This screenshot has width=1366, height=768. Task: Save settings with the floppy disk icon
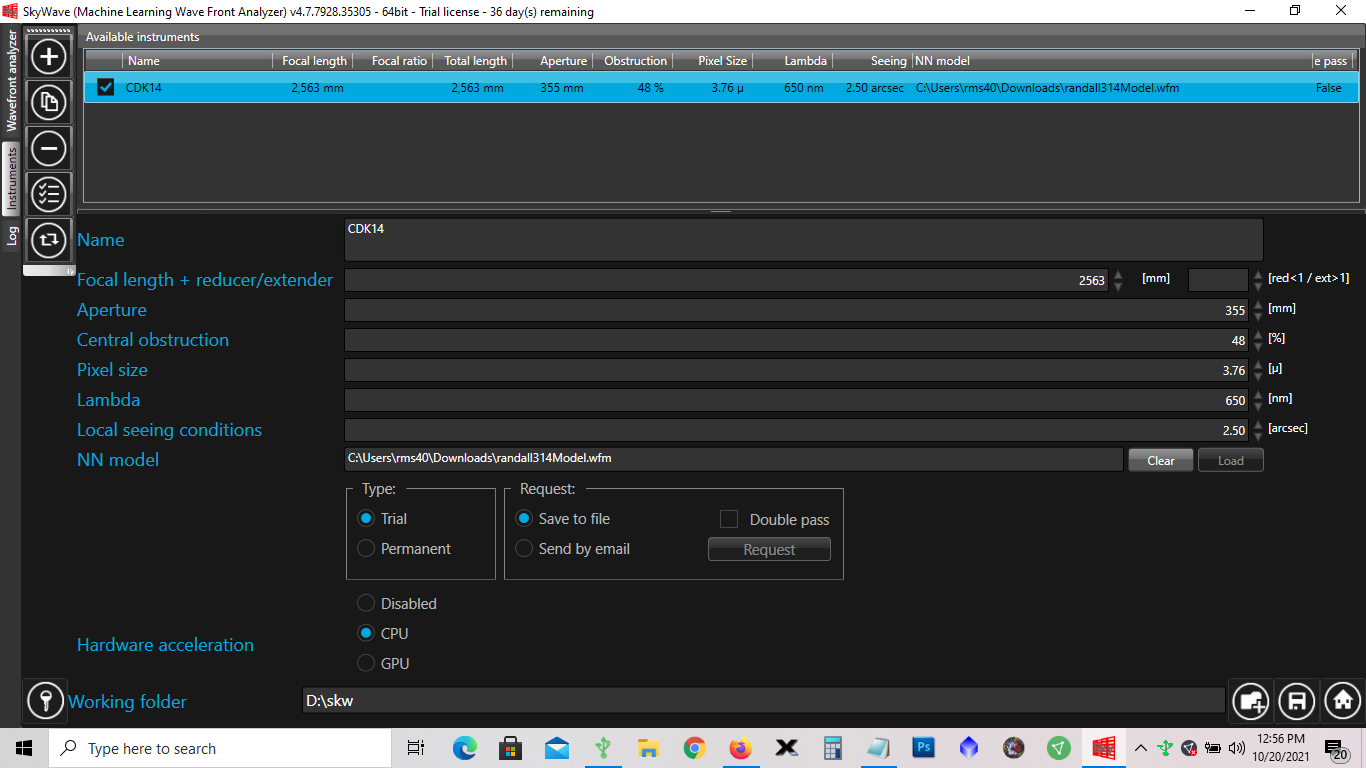point(1297,700)
